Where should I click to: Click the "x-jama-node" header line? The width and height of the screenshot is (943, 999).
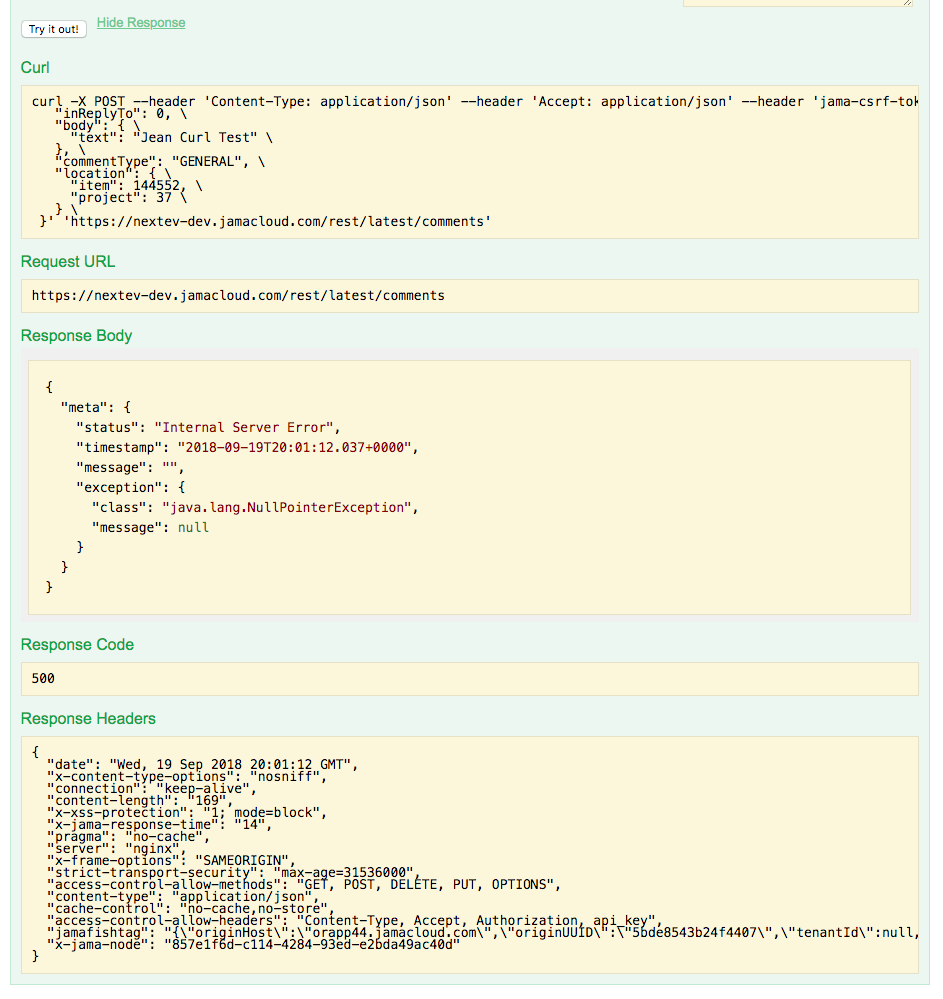254,945
